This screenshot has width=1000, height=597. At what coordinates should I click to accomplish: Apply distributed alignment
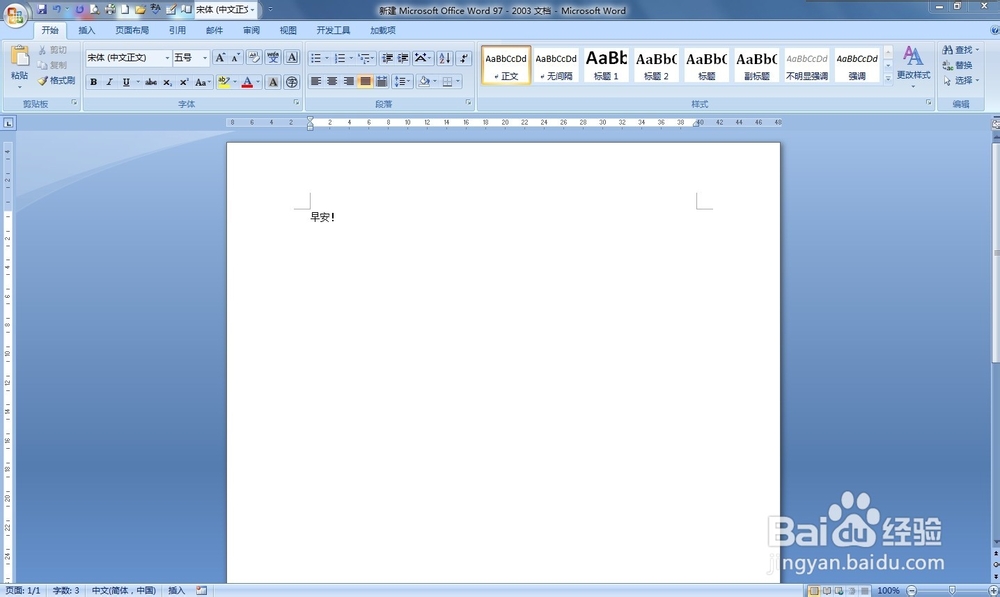[x=381, y=81]
